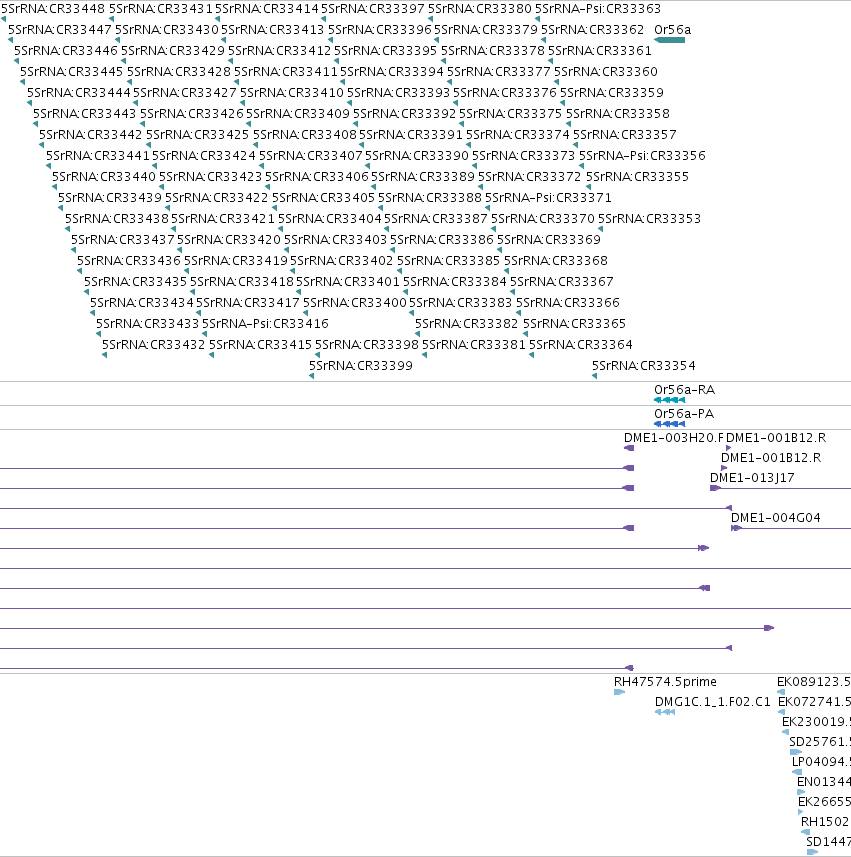Open 5SrRNA:CR33399 feature
The height and width of the screenshot is (857, 851).
[x=361, y=366]
